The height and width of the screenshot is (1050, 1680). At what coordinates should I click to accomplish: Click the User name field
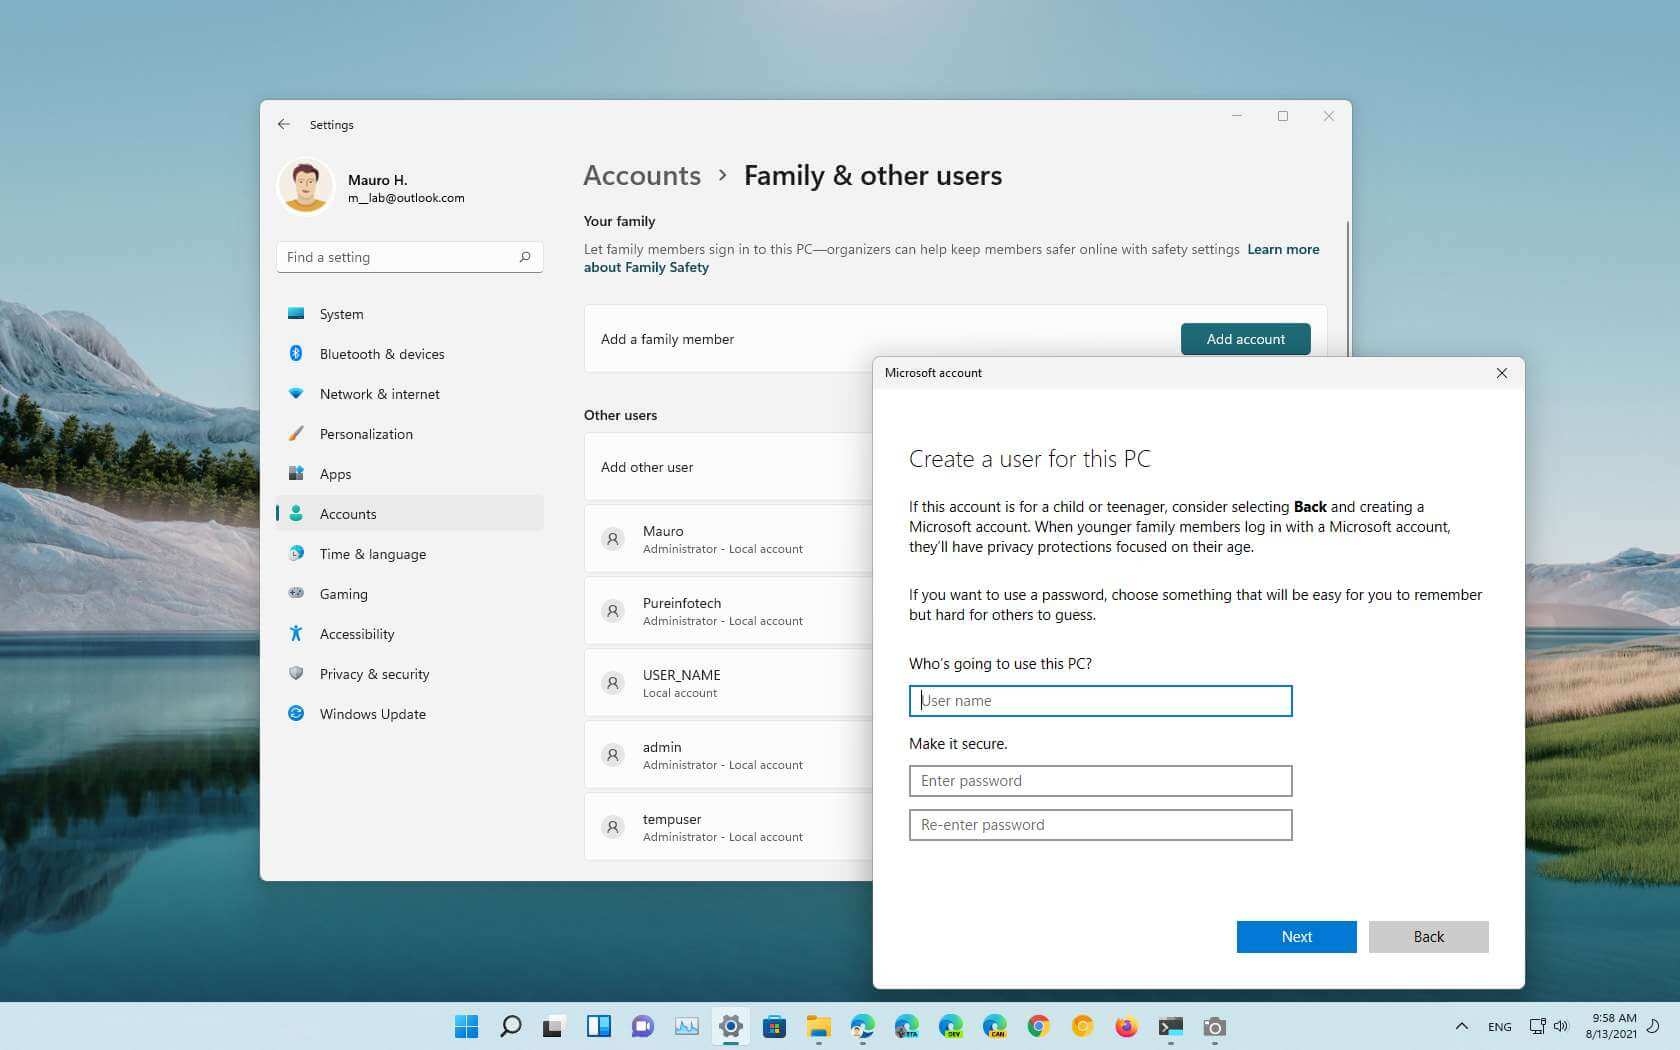click(1100, 701)
